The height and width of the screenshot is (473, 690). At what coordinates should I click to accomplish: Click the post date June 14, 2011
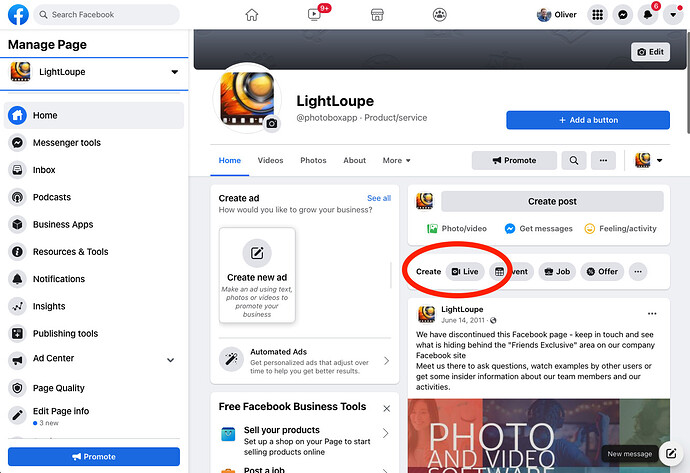point(462,320)
